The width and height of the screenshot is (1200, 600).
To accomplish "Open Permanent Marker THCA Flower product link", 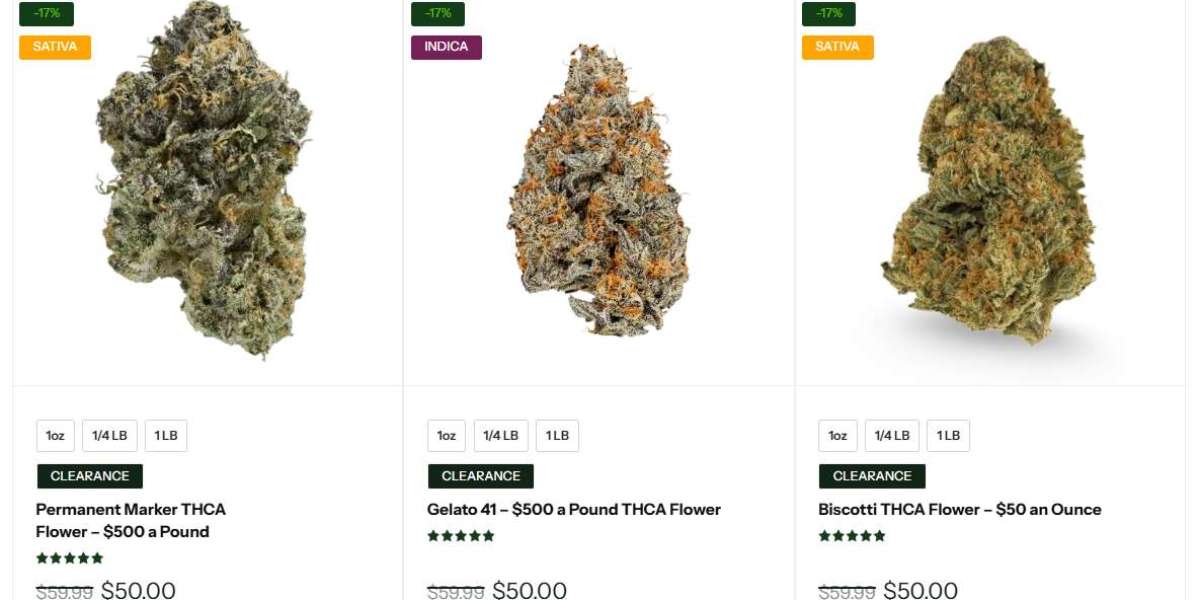I will [131, 520].
